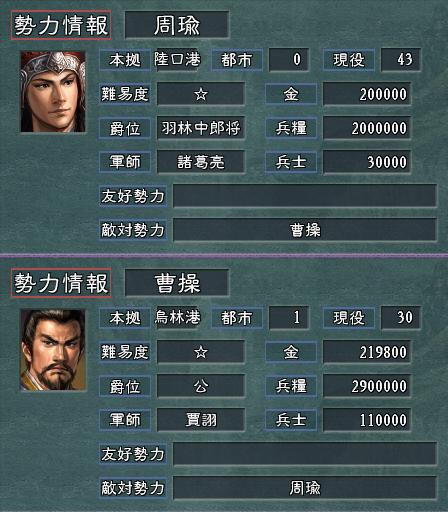Click the soldiers value 110000
The height and width of the screenshot is (512, 448).
tap(367, 420)
